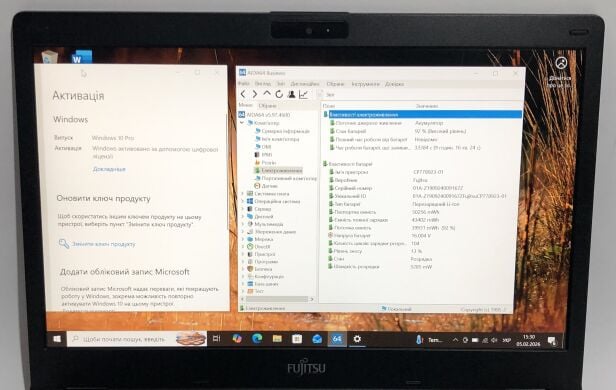Expand the DirectX tree node

(x=242, y=247)
